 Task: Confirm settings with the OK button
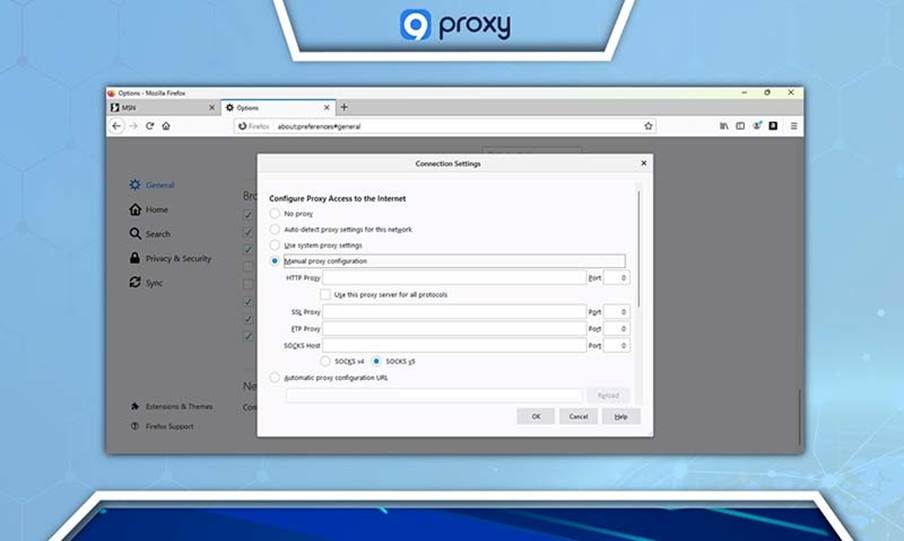tap(536, 416)
